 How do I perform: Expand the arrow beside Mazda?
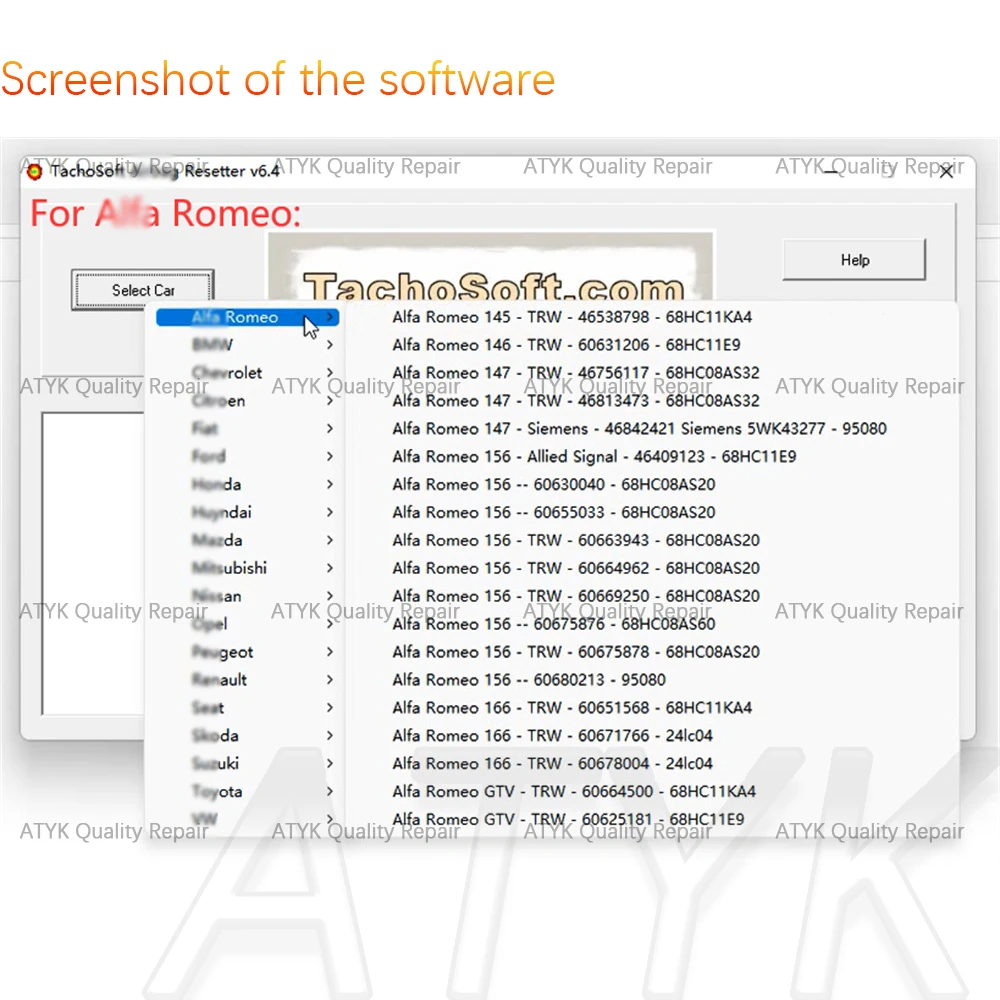coord(330,540)
